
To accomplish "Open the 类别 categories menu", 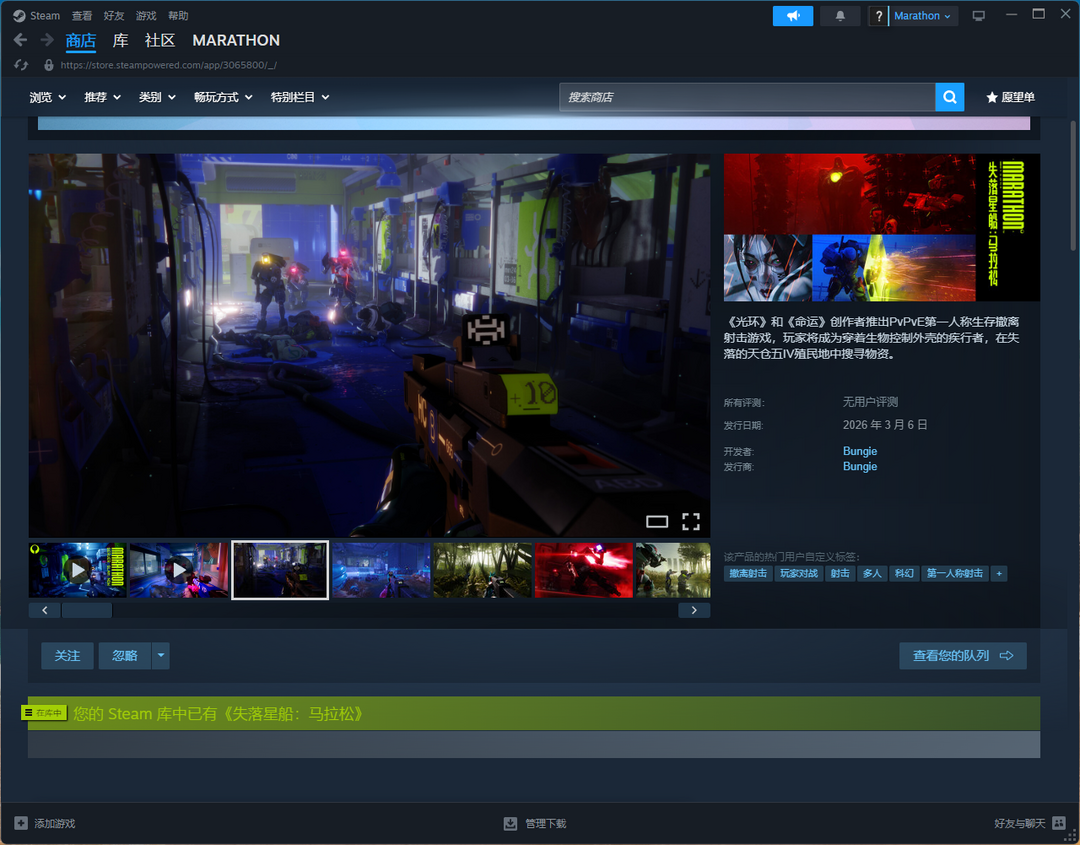I will (x=157, y=97).
